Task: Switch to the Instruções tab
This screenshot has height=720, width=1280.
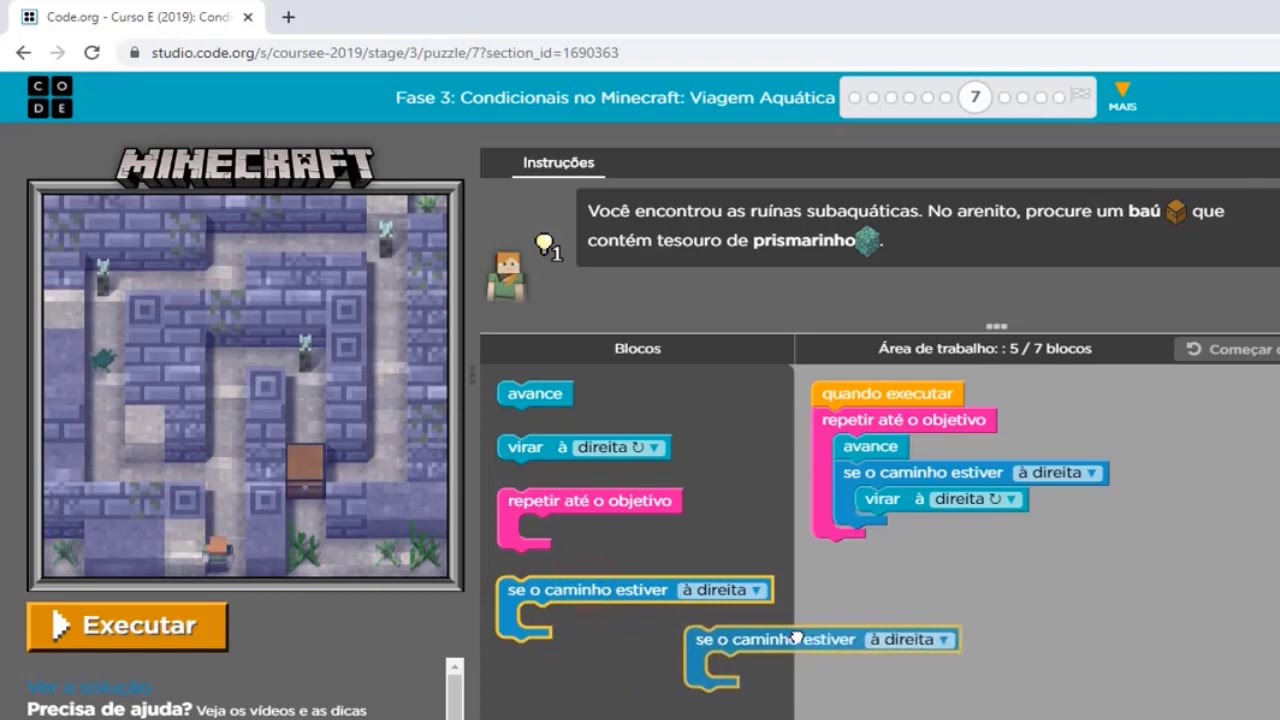Action: [558, 163]
